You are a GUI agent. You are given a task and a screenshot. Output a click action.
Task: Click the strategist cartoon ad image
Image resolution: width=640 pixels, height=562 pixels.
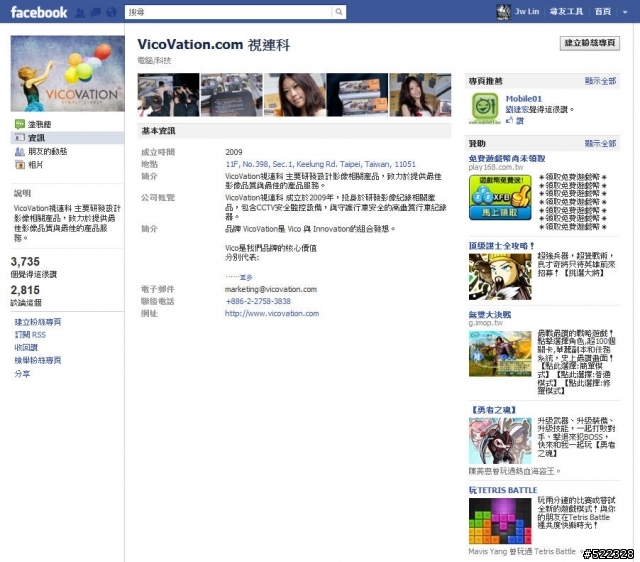coord(500,277)
